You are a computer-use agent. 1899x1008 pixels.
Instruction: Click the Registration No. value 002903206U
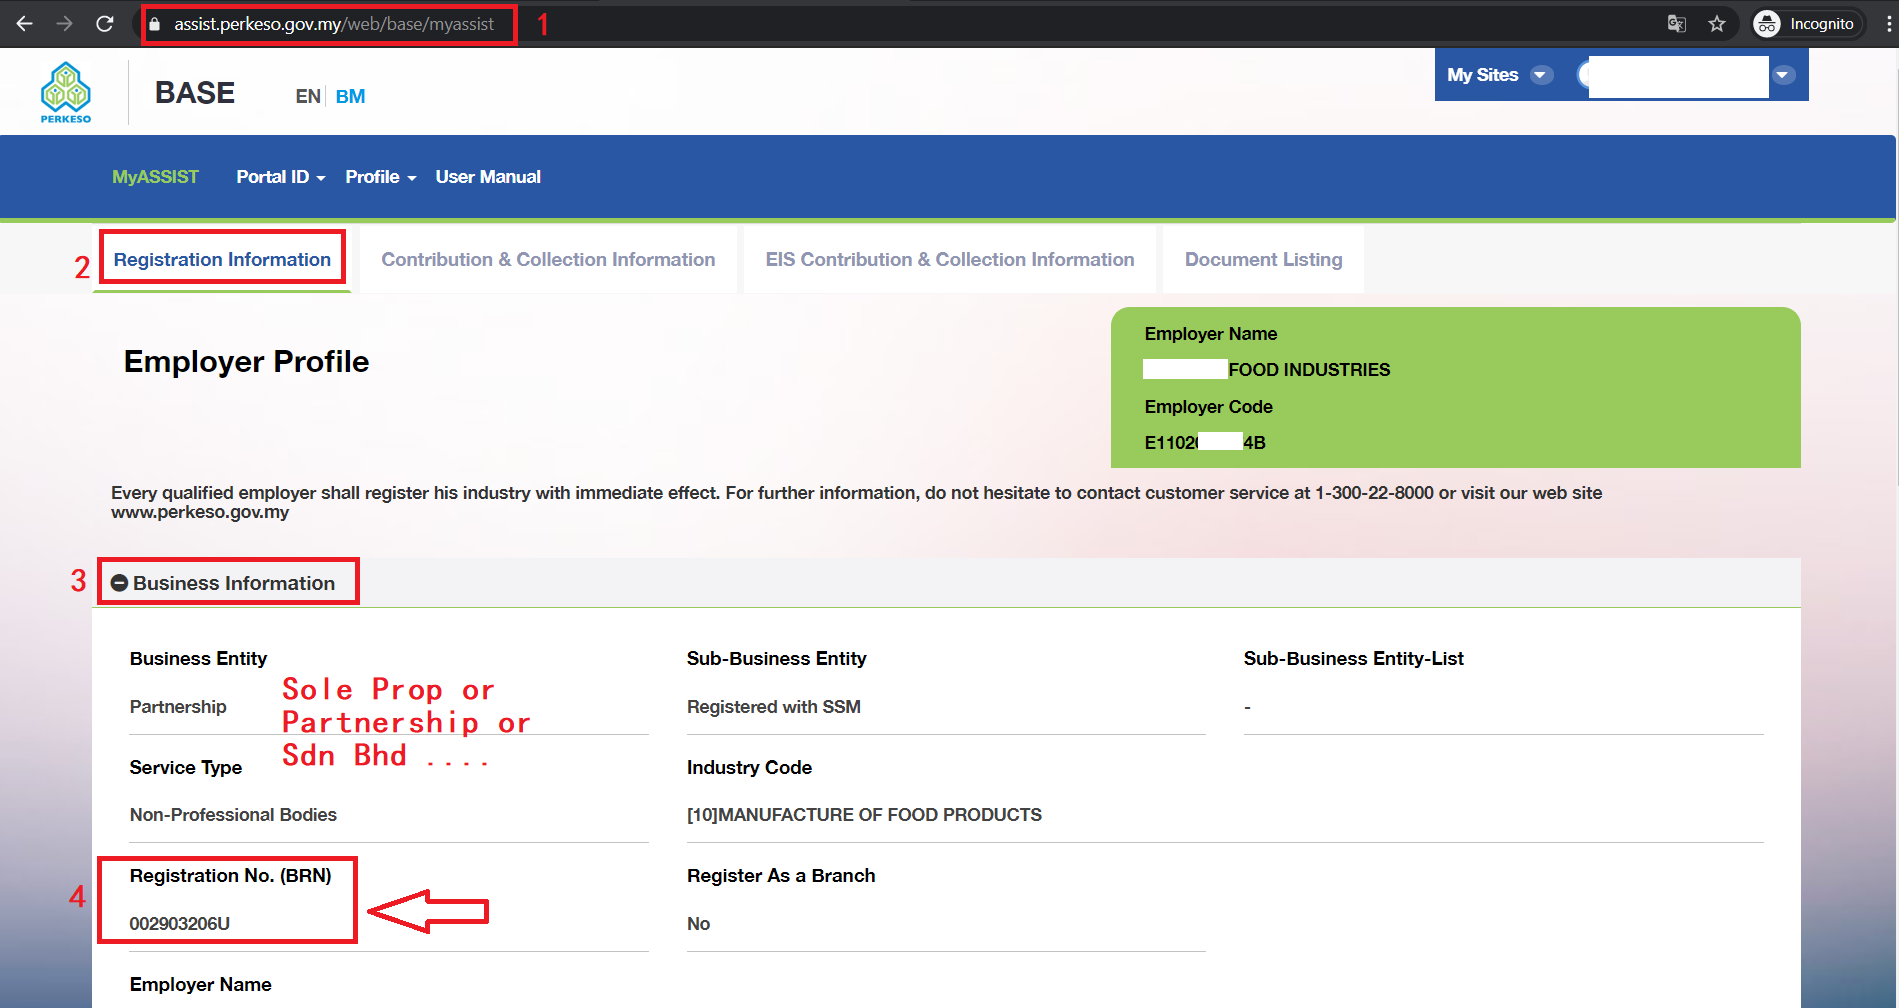point(180,924)
